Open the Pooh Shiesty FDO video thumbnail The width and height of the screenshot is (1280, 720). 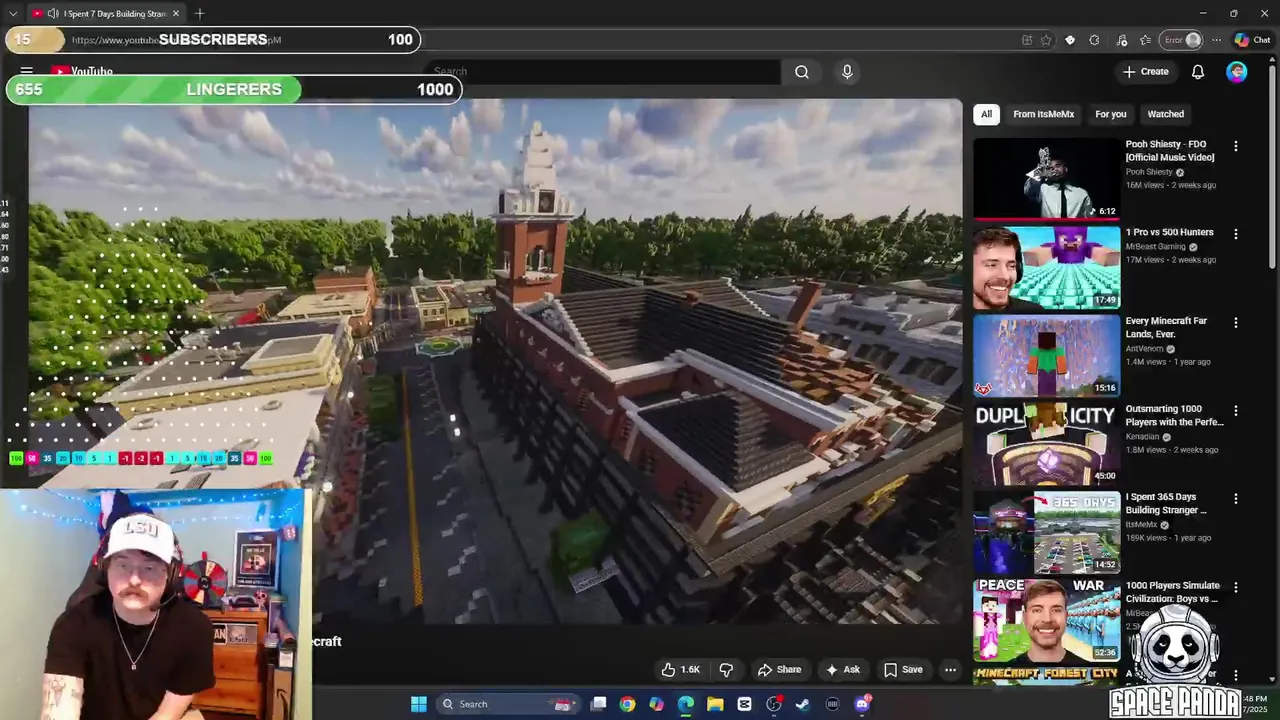[x=1047, y=178]
